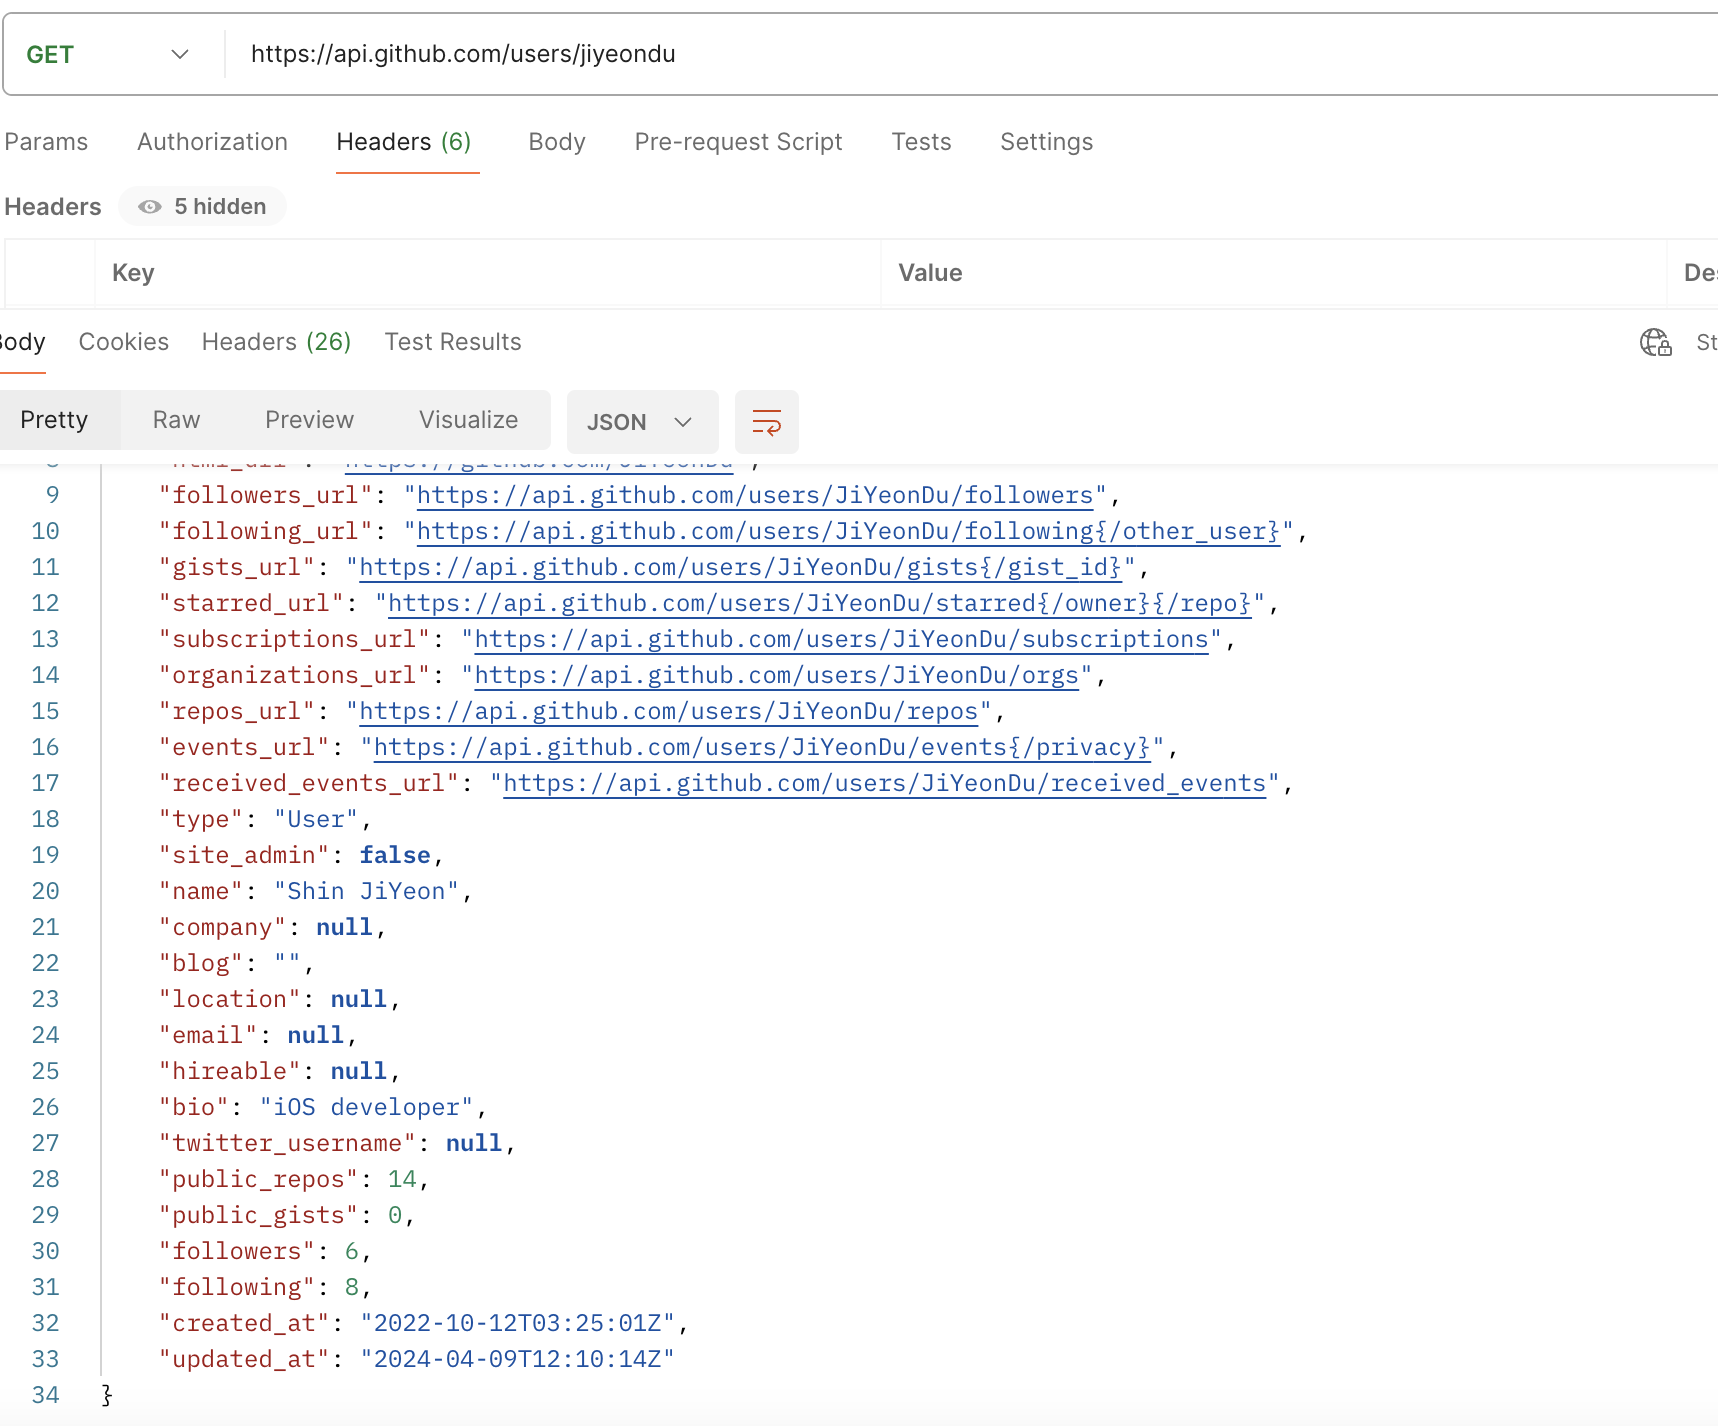Viewport: 1718px width, 1426px height.
Task: Switch to Preview response view
Action: (x=309, y=420)
